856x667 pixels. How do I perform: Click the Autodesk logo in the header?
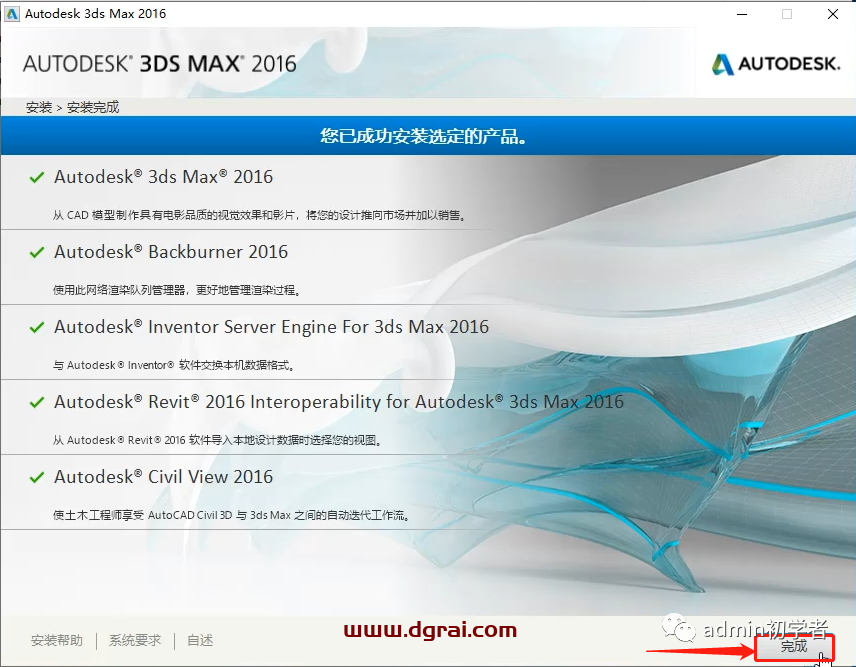point(776,64)
